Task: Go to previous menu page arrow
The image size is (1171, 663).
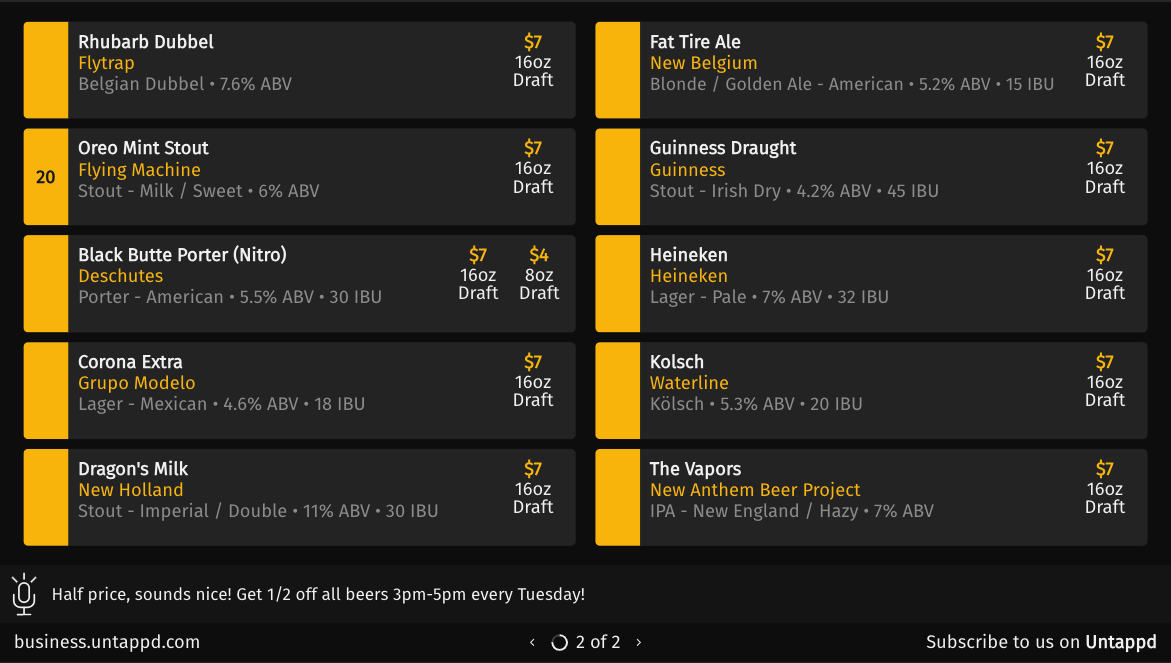Action: pos(532,642)
